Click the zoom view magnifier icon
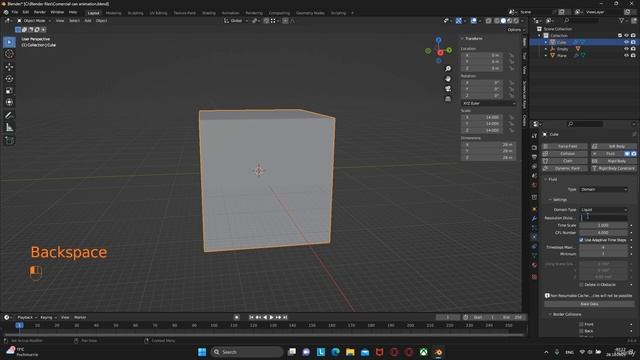The image size is (640, 360). tap(448, 69)
